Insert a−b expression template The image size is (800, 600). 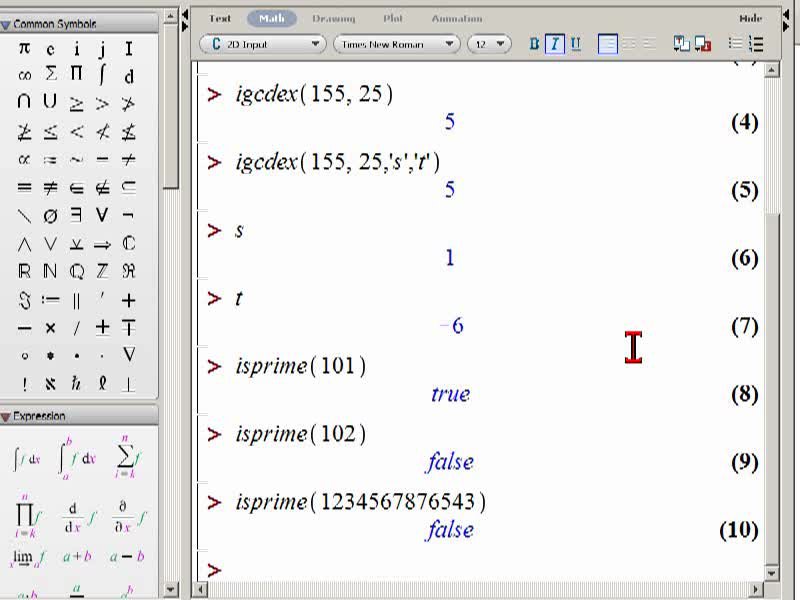pyautogui.click(x=127, y=556)
